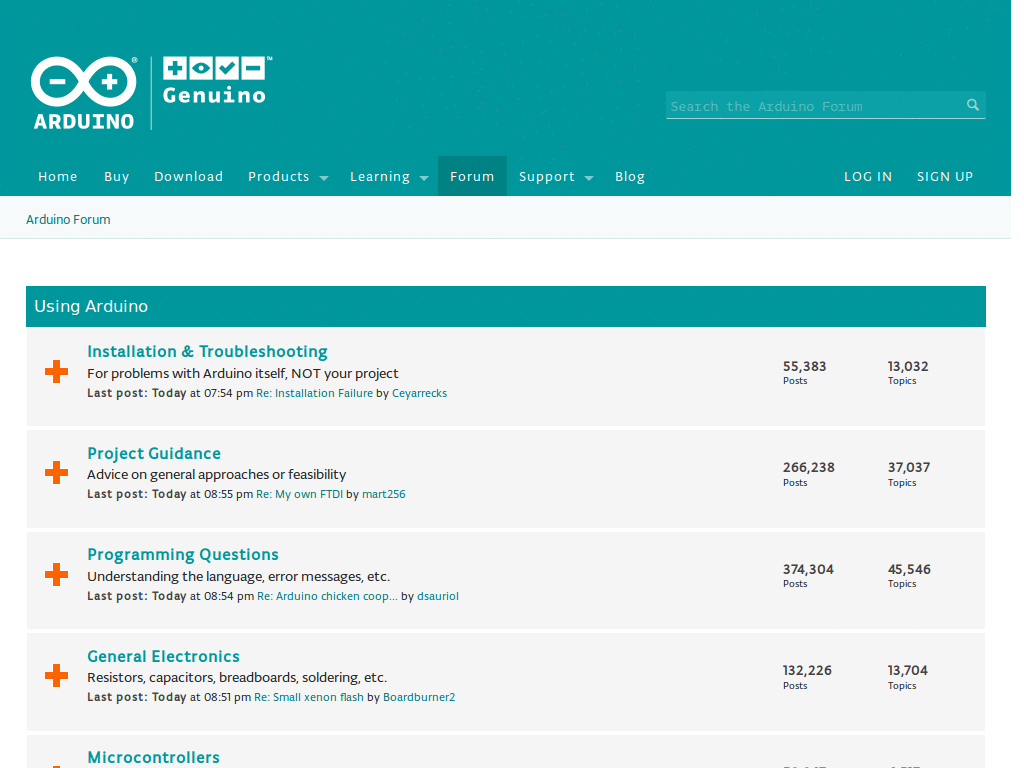1024x768 pixels.
Task: Click the orange plus icon beside Installation & Troubleshooting
Action: (55, 371)
